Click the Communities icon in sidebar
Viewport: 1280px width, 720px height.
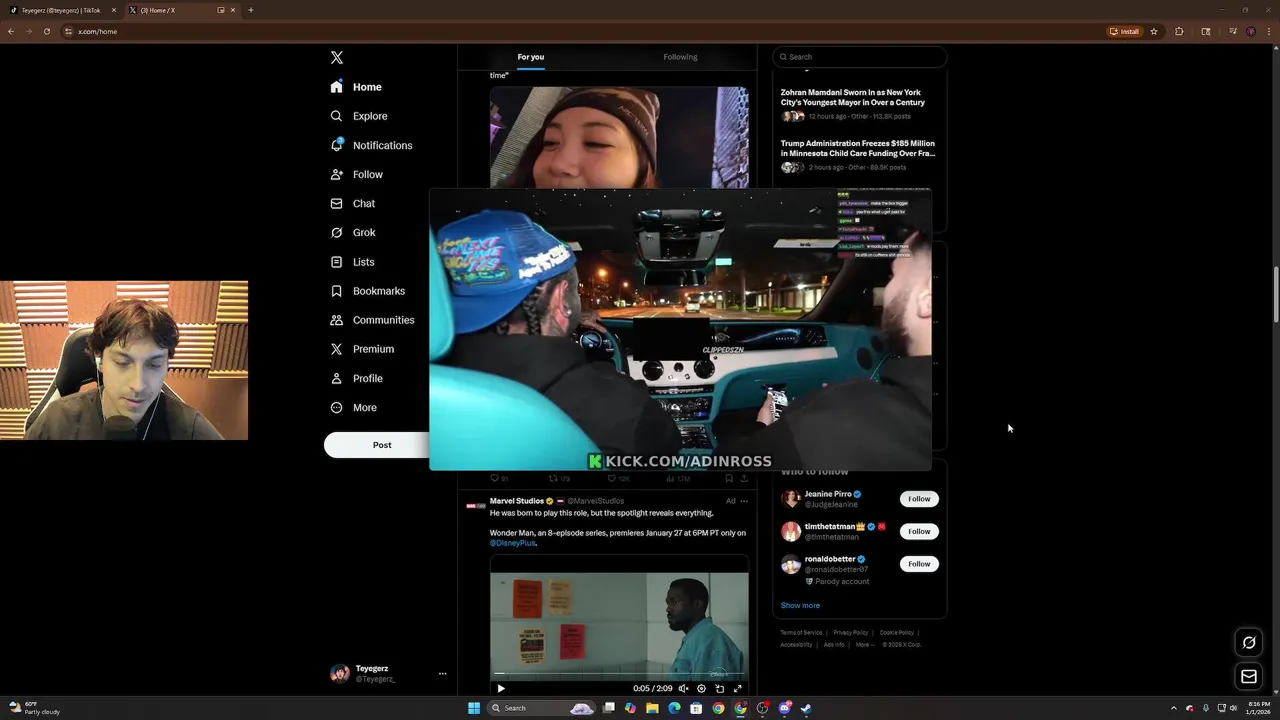click(x=336, y=320)
